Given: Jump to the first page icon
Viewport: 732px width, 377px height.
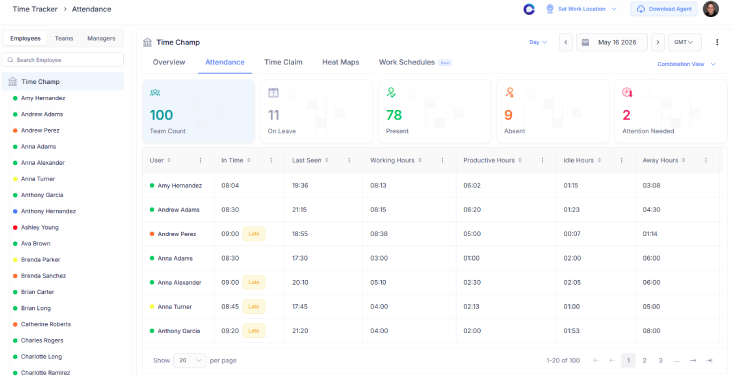Looking at the screenshot, I should [x=596, y=360].
